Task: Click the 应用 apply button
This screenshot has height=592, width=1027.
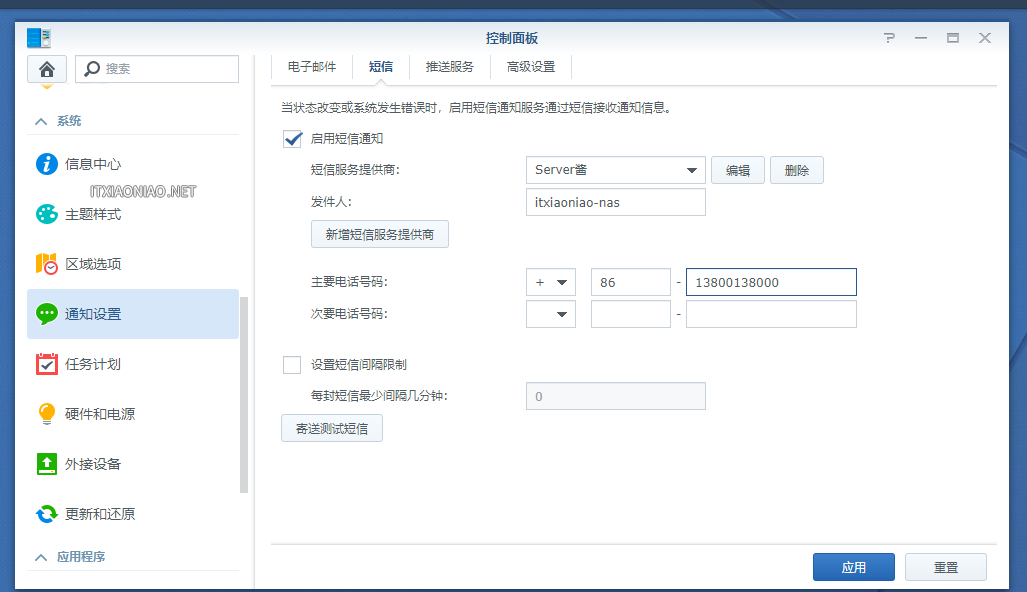Action: 853,567
